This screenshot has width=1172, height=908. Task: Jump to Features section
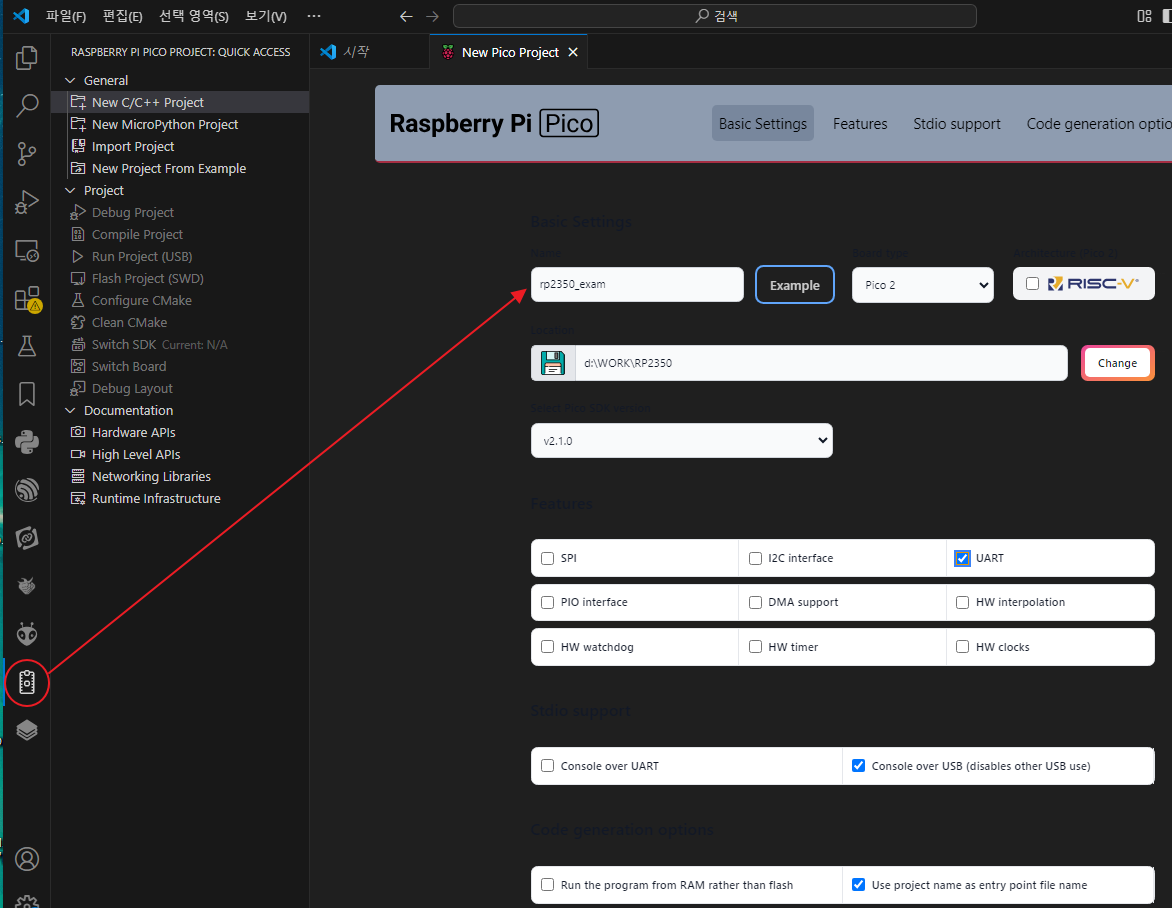pos(860,124)
